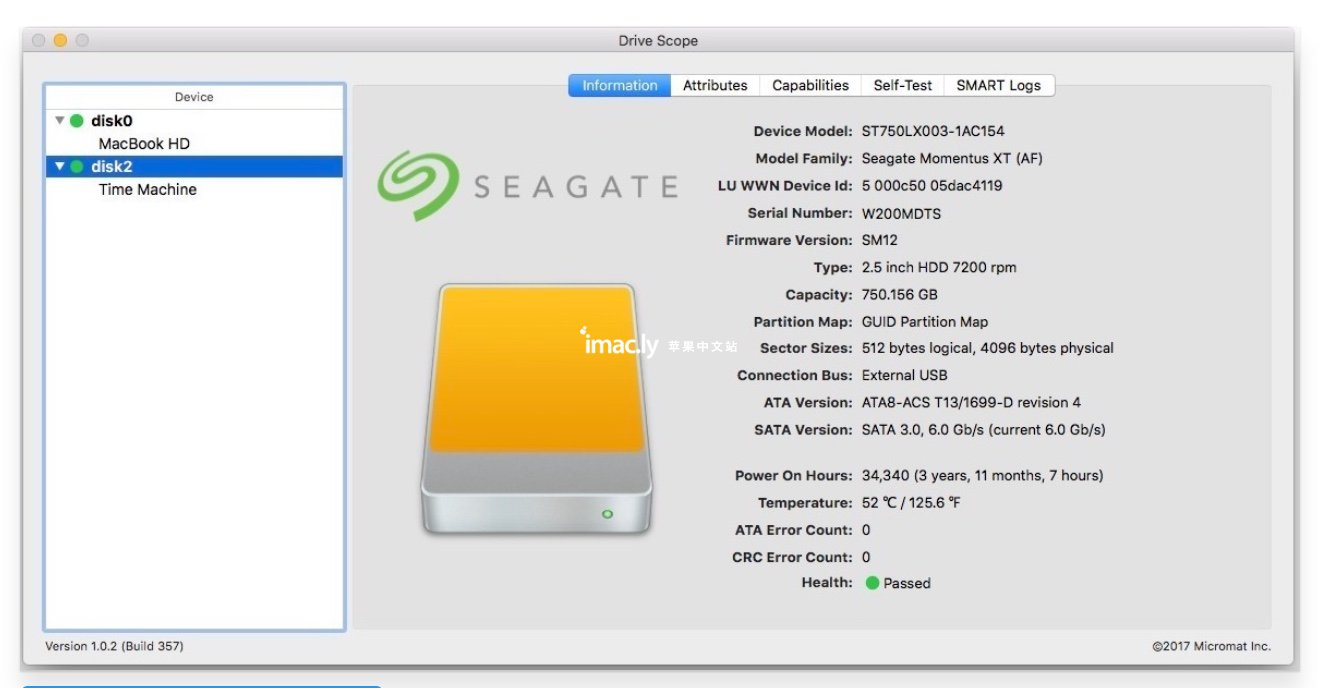Close the Drive Scope window

(x=39, y=40)
